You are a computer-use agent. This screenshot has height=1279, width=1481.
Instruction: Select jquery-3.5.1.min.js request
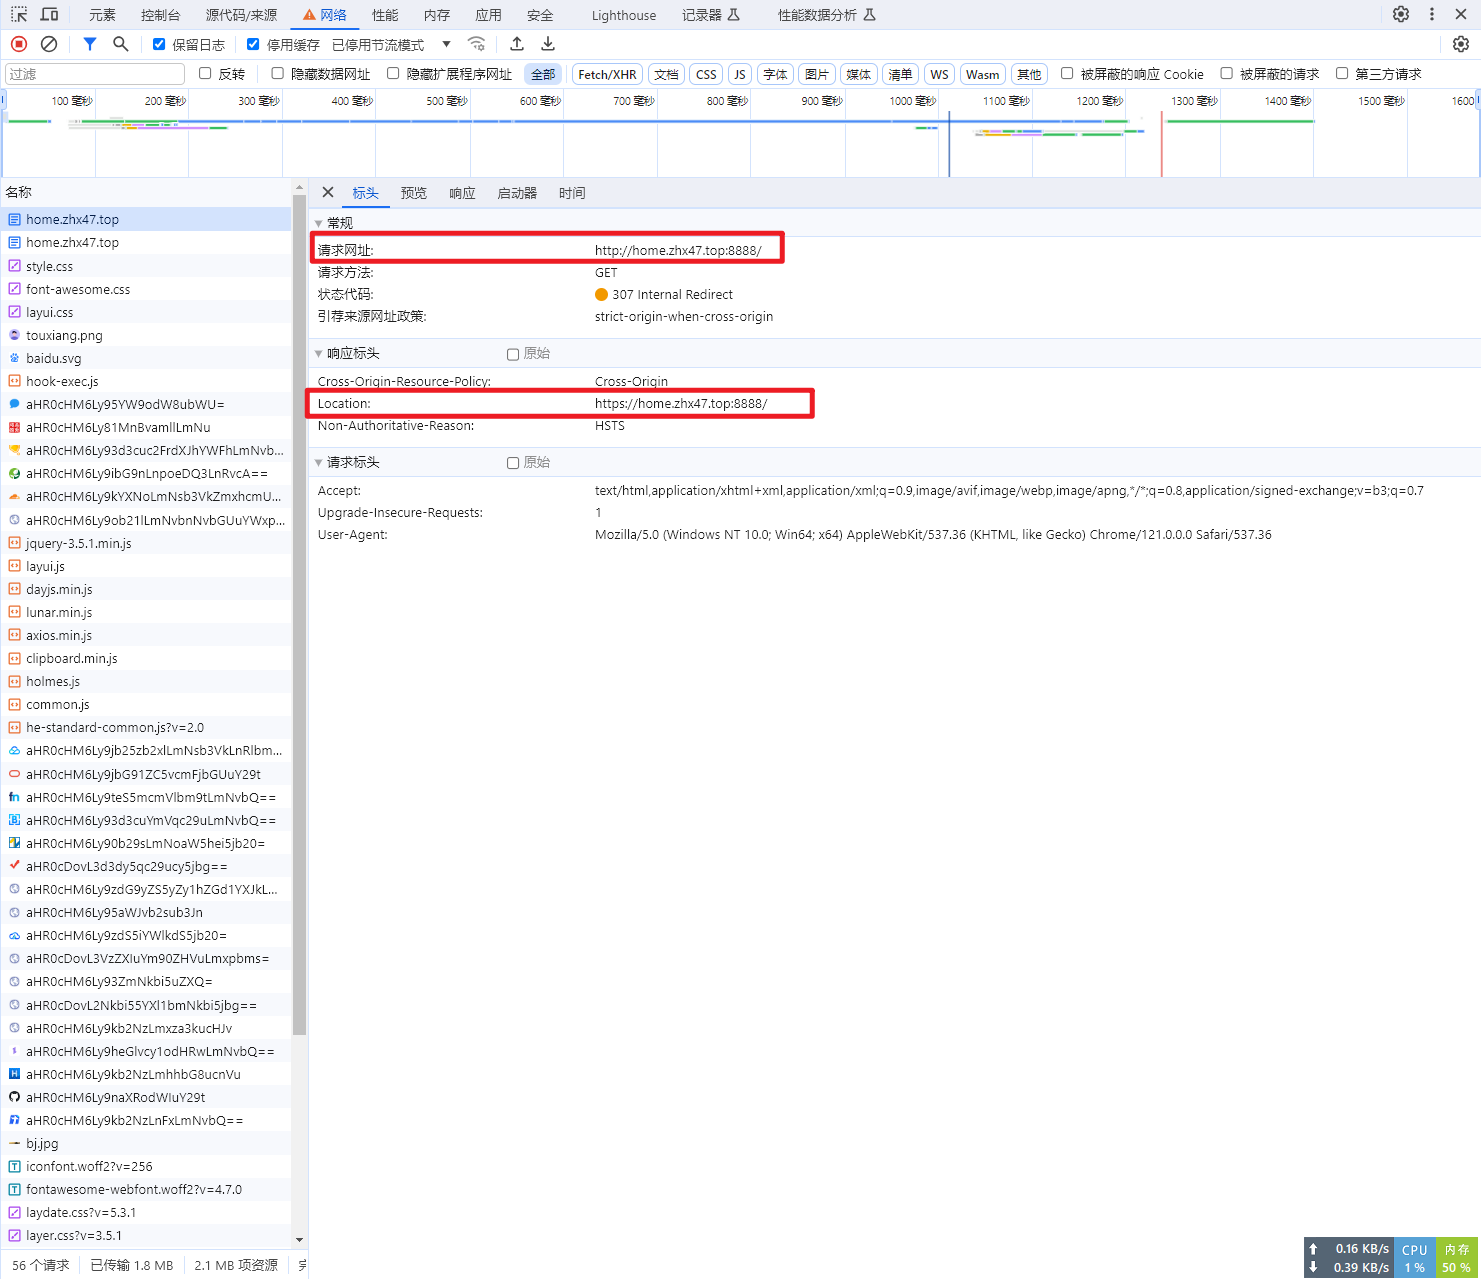coord(146,543)
